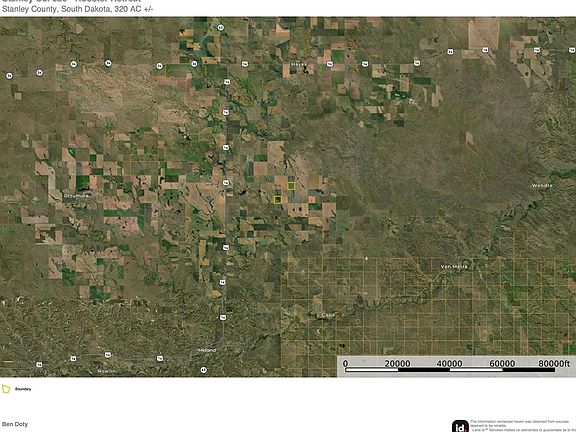The image size is (576, 432).
Task: Click the Land id disclaimer text
Action: (x=523, y=426)
